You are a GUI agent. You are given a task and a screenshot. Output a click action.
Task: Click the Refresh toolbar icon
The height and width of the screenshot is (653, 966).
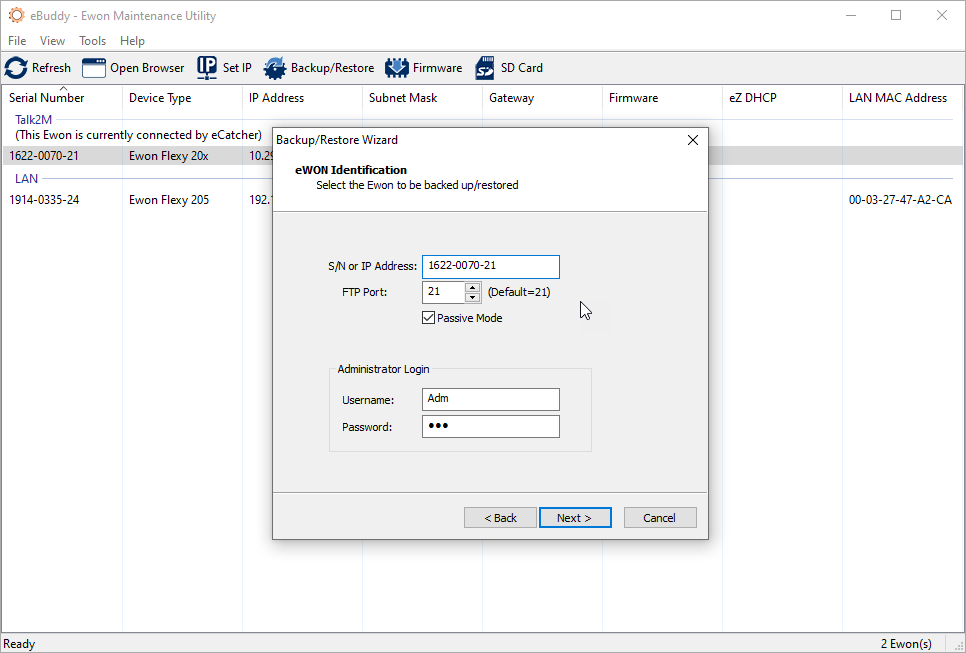coord(16,68)
